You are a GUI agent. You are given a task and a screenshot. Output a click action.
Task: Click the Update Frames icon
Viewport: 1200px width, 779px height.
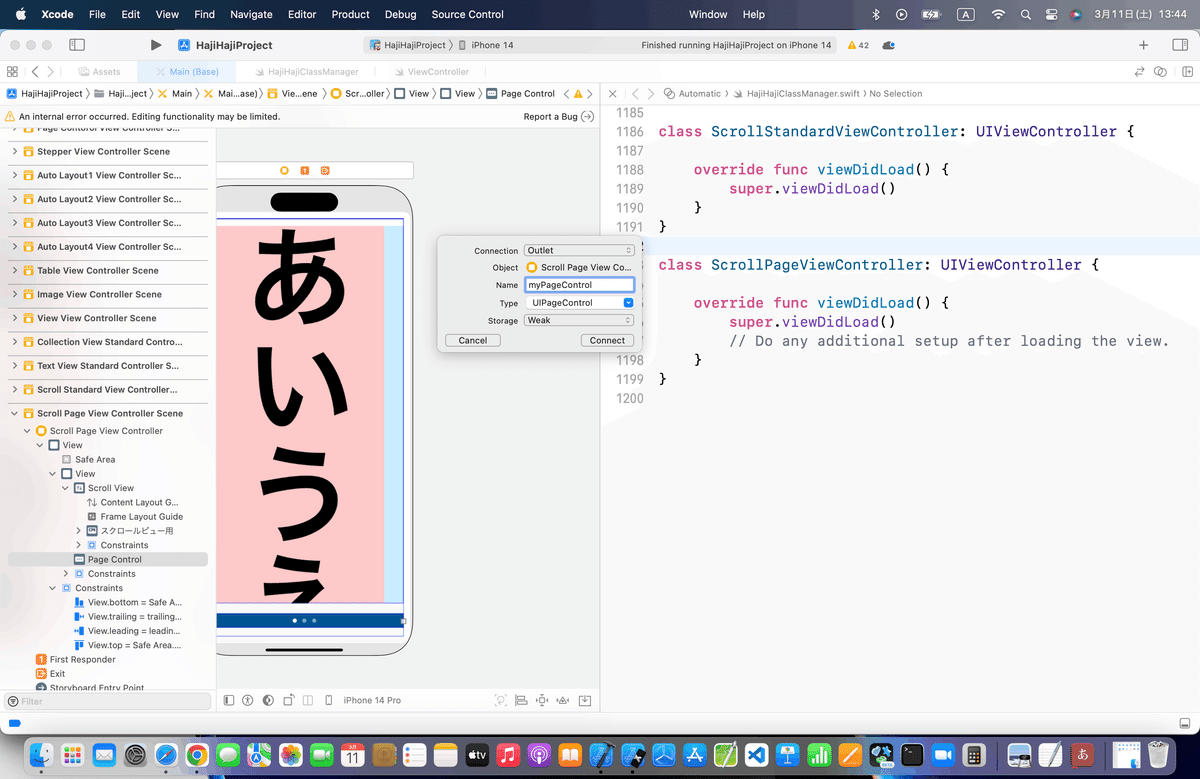click(x=501, y=700)
